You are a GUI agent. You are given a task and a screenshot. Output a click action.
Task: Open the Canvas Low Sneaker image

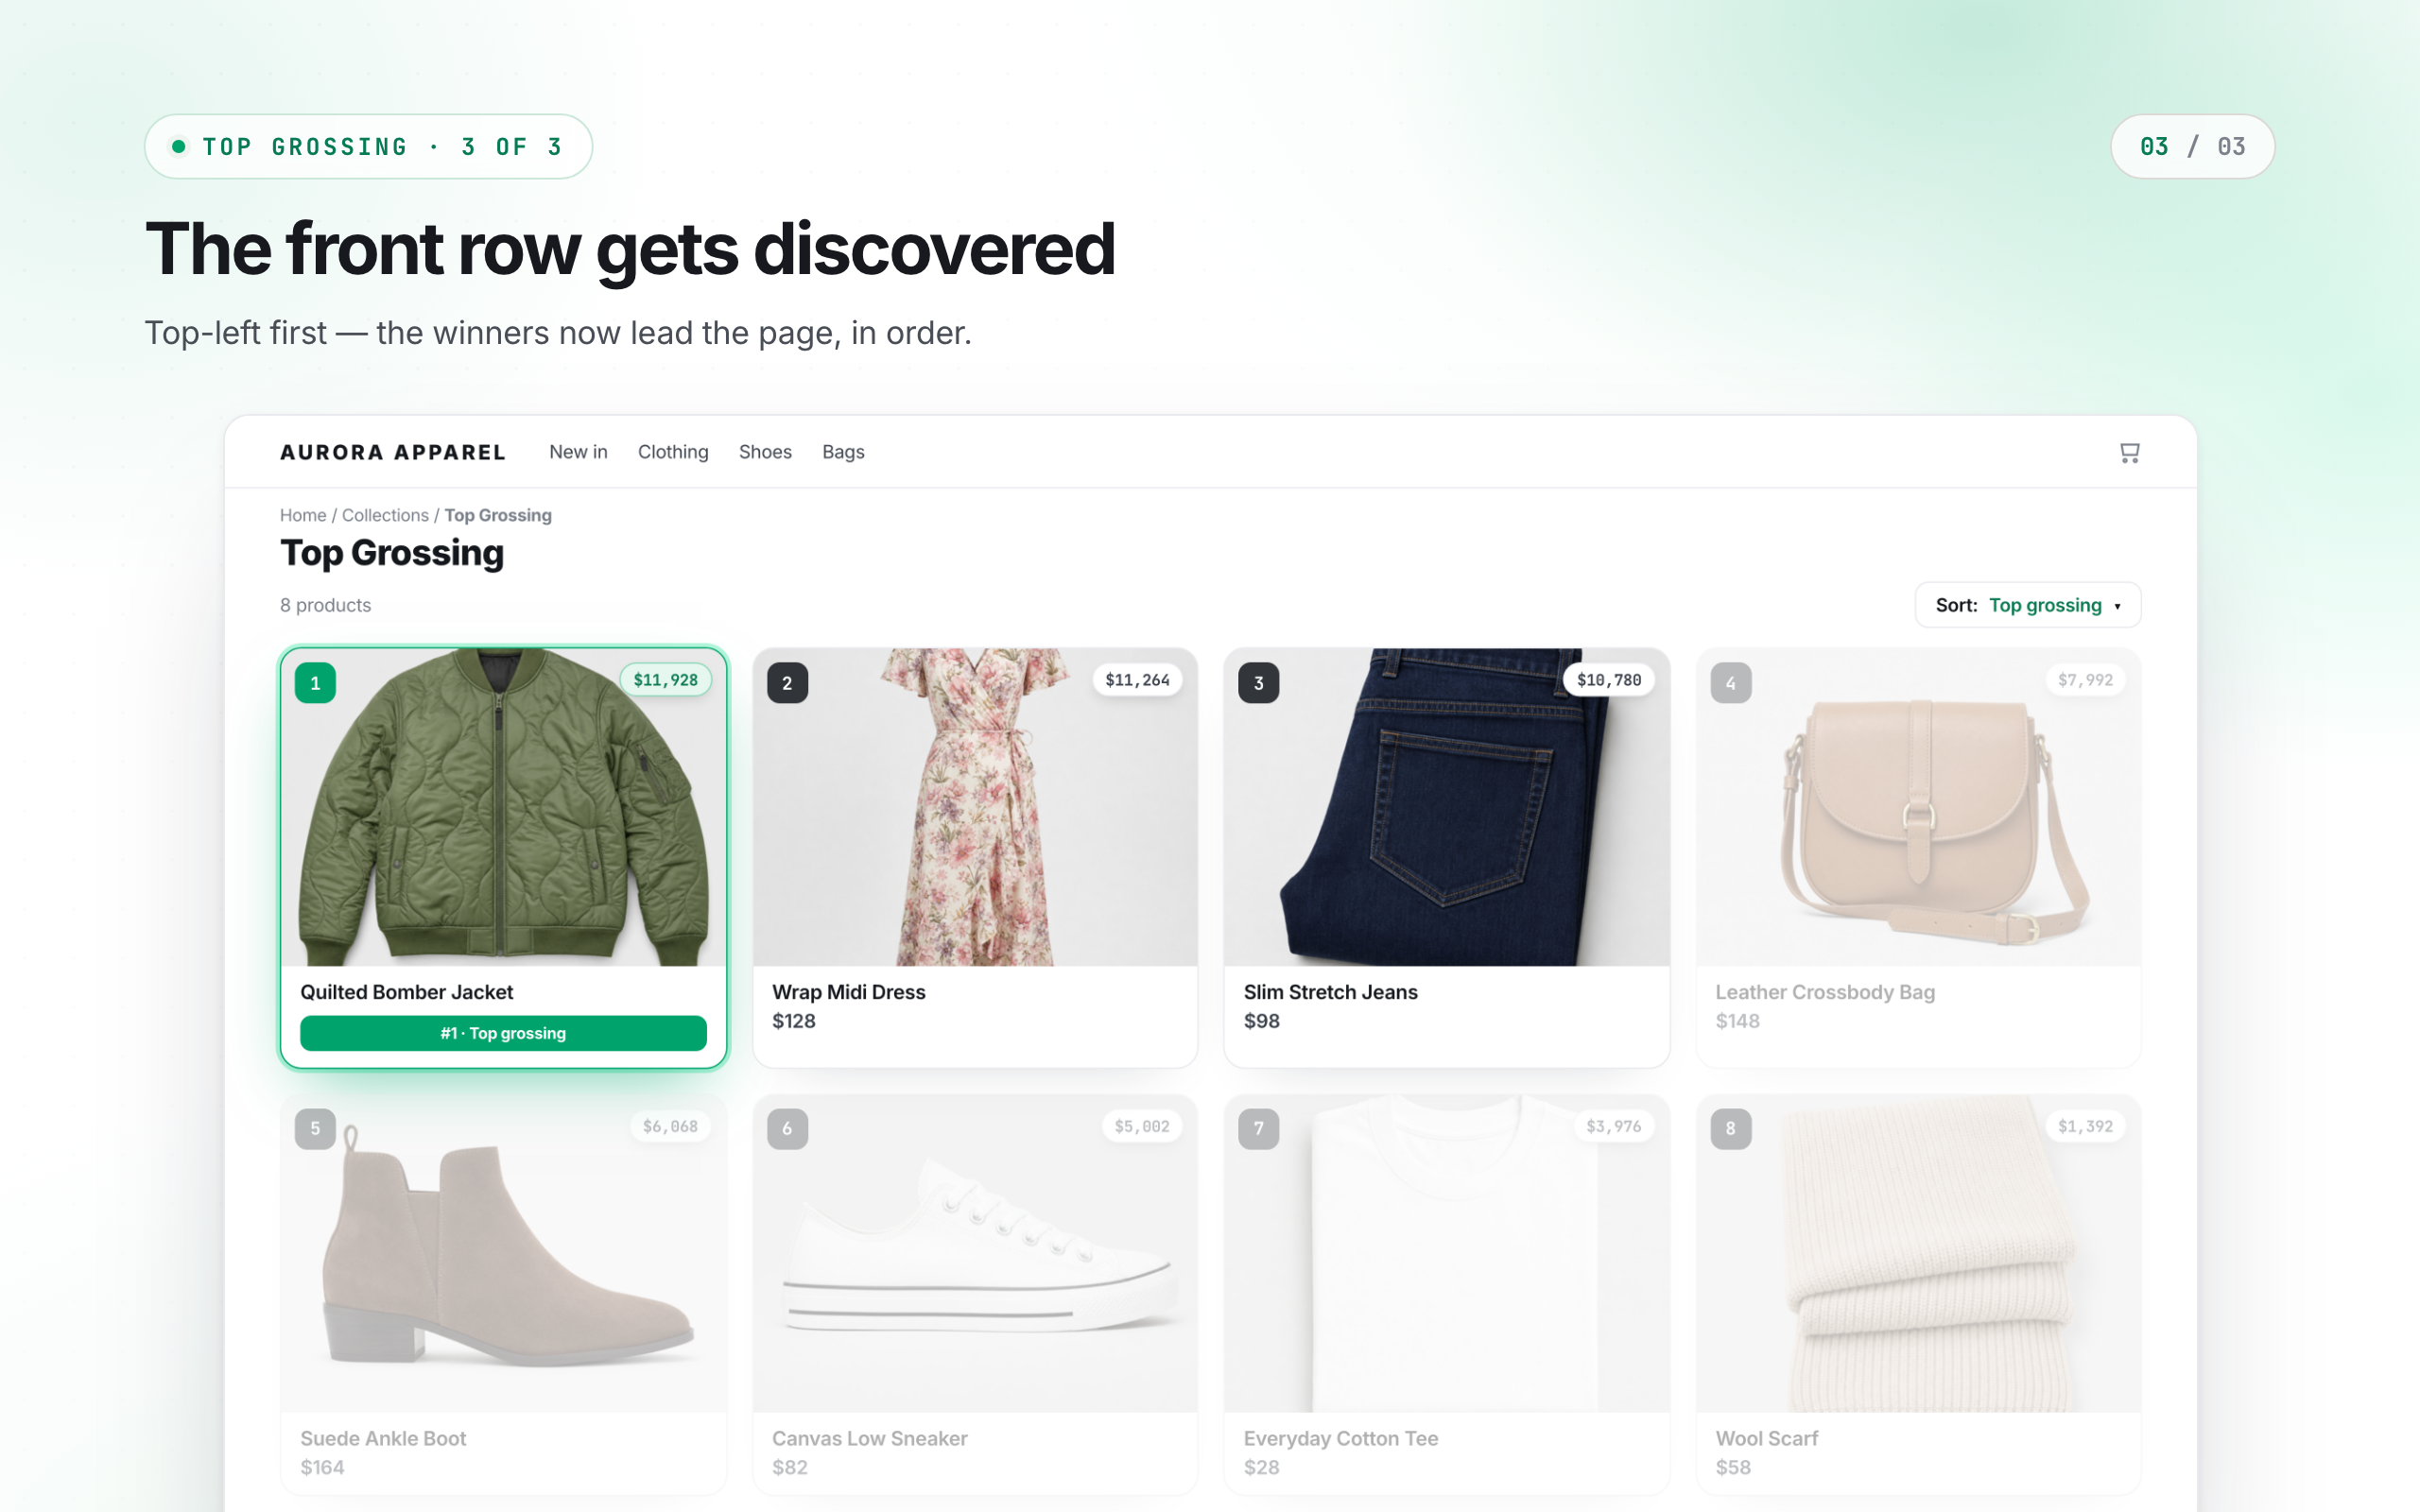coord(975,1254)
